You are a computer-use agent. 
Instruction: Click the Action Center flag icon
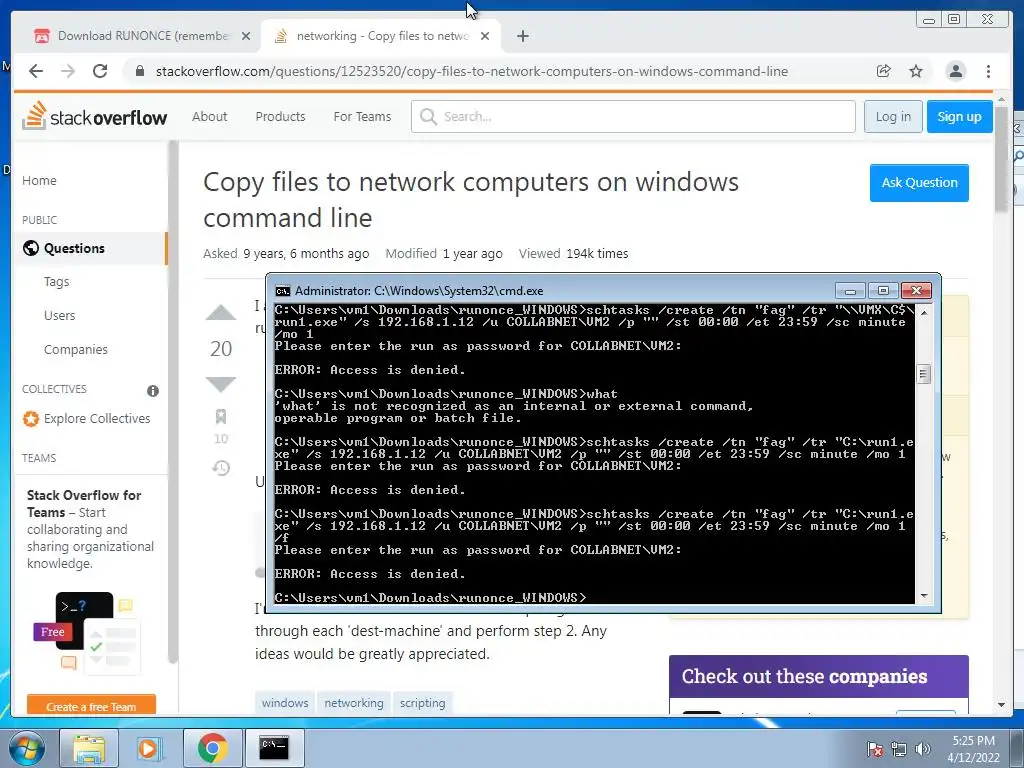pyautogui.click(x=875, y=749)
